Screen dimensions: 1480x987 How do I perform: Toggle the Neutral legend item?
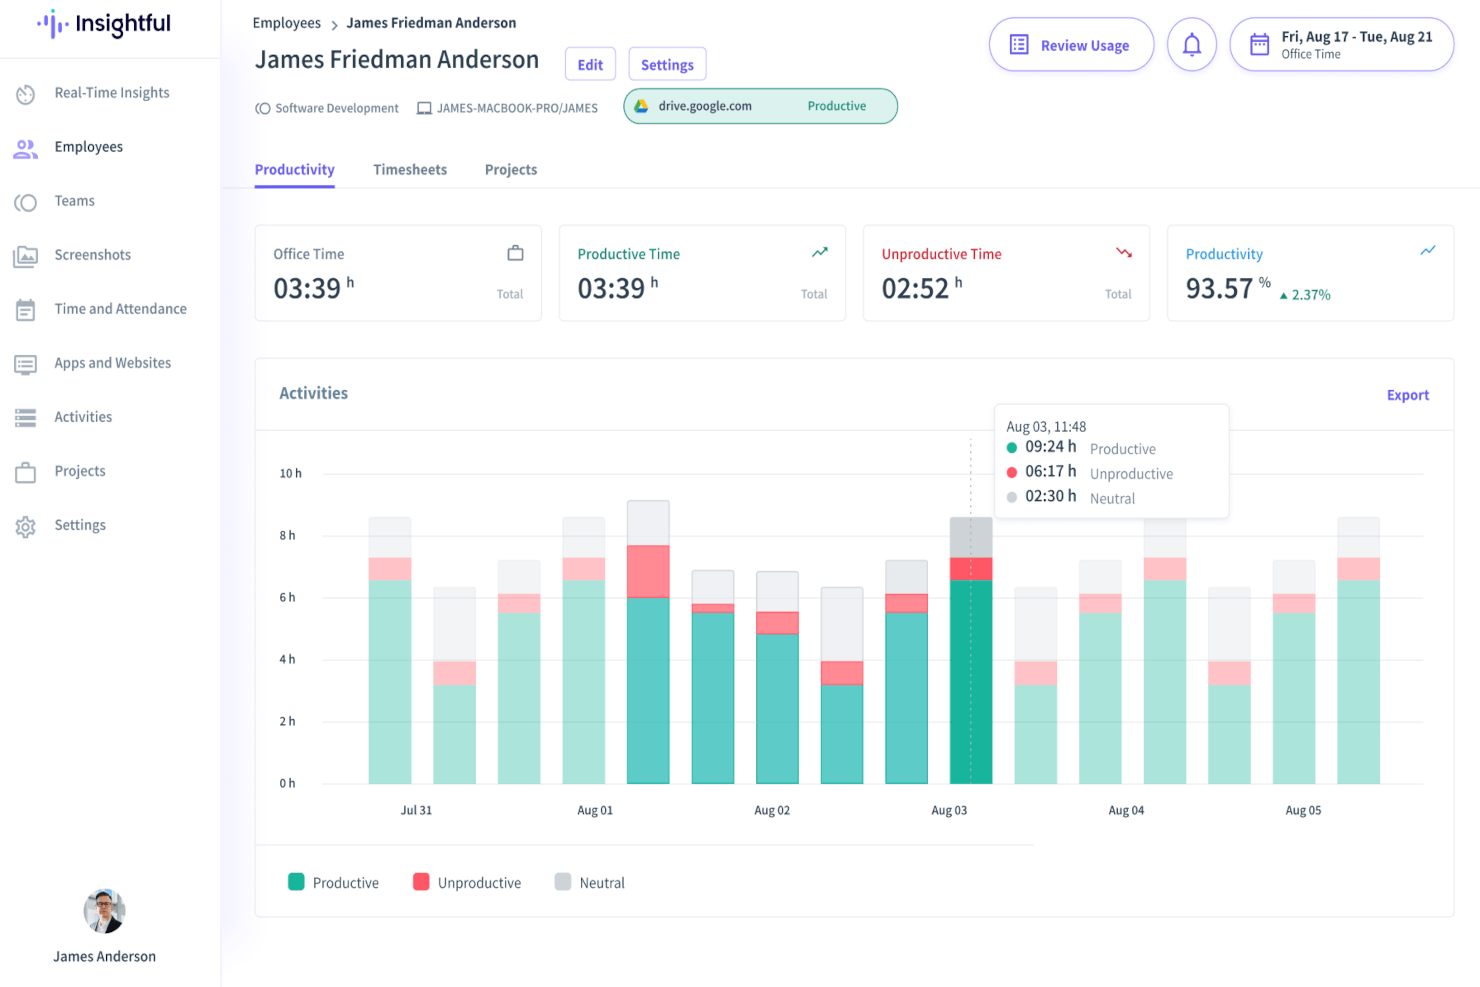tap(589, 882)
